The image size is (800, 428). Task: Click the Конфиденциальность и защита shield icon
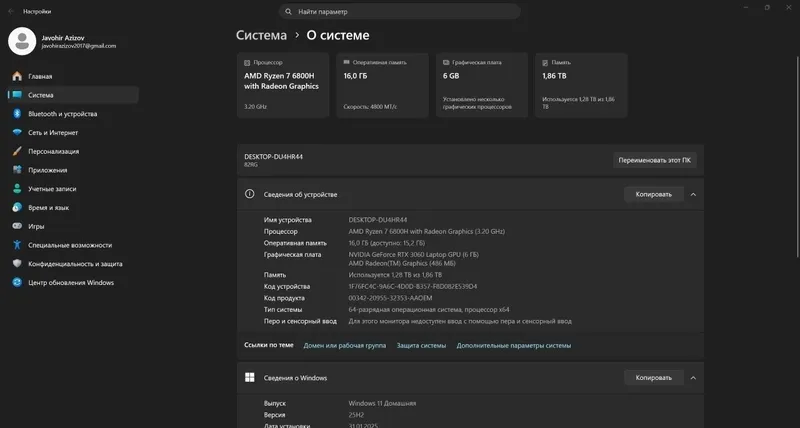[x=17, y=264]
